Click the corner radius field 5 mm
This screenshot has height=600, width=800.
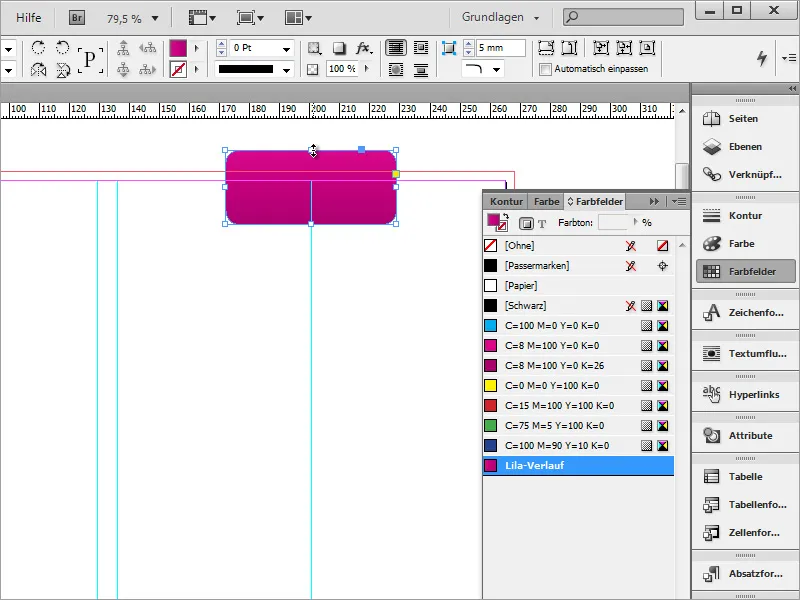(x=500, y=48)
